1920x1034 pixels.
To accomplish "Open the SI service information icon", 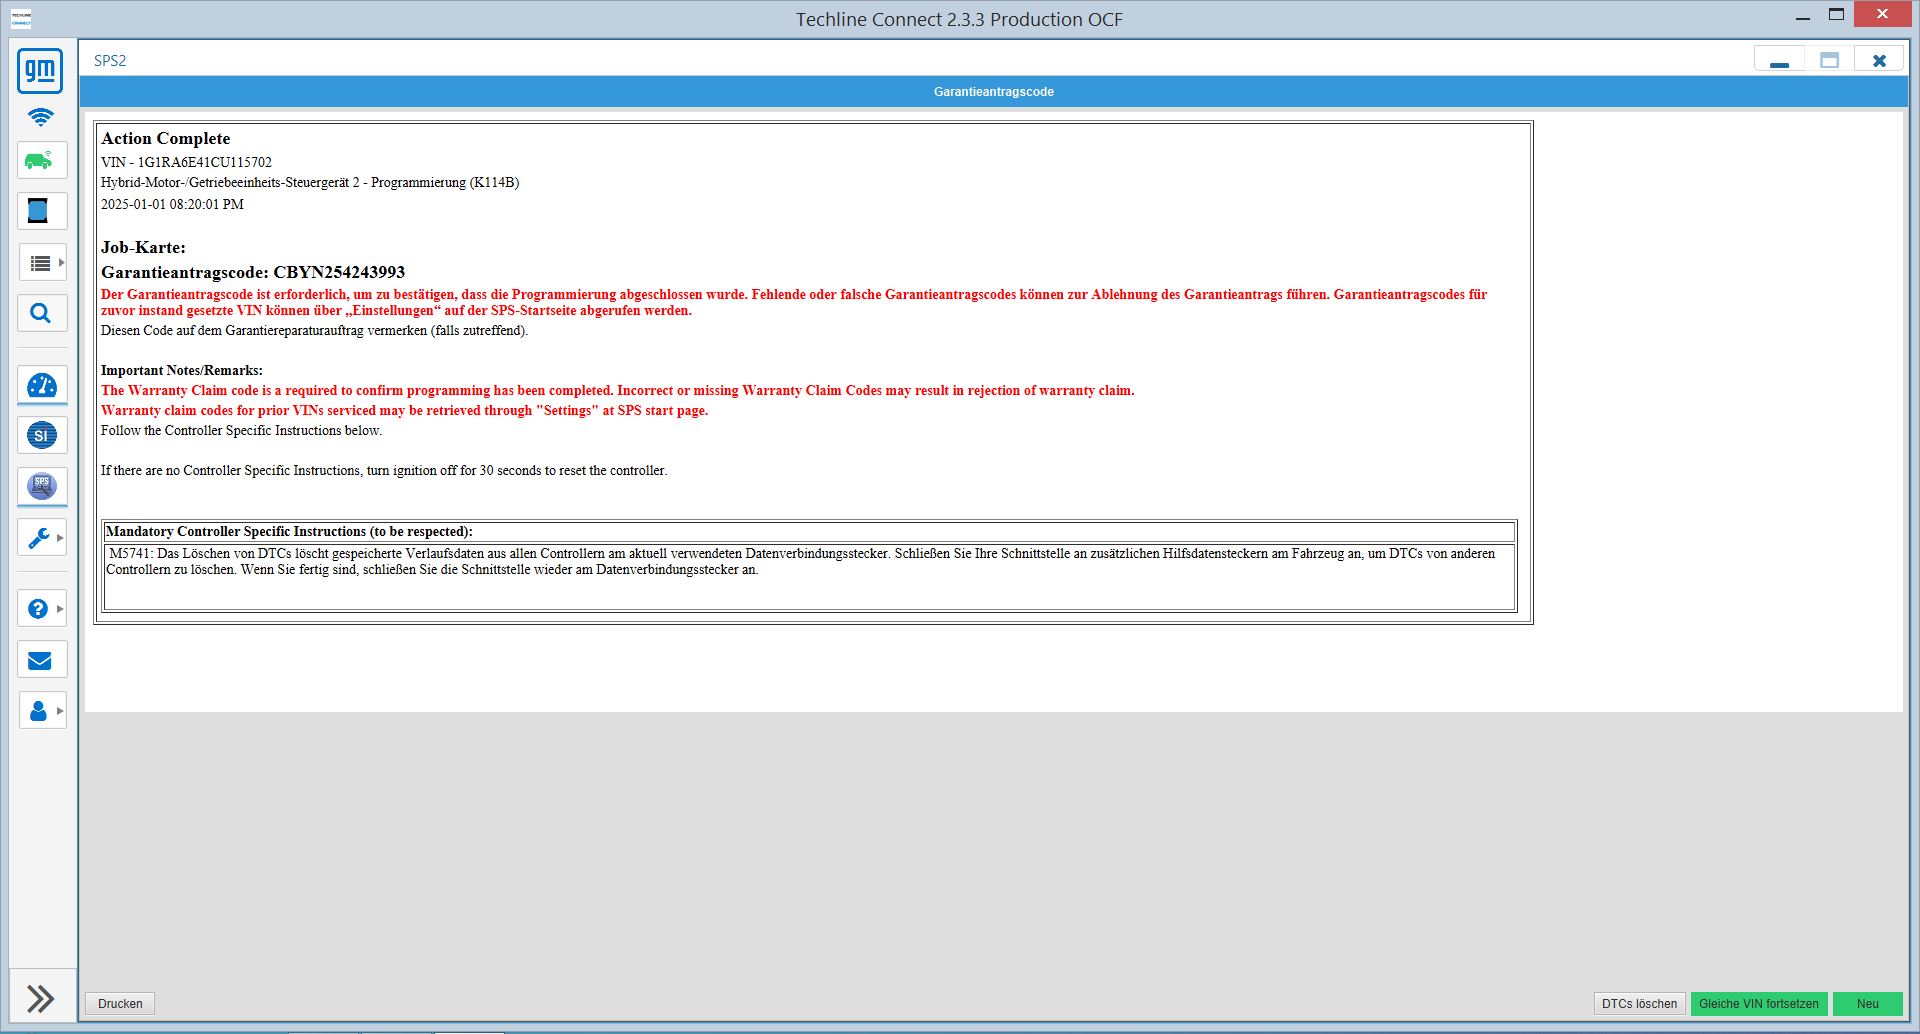I will tap(42, 436).
